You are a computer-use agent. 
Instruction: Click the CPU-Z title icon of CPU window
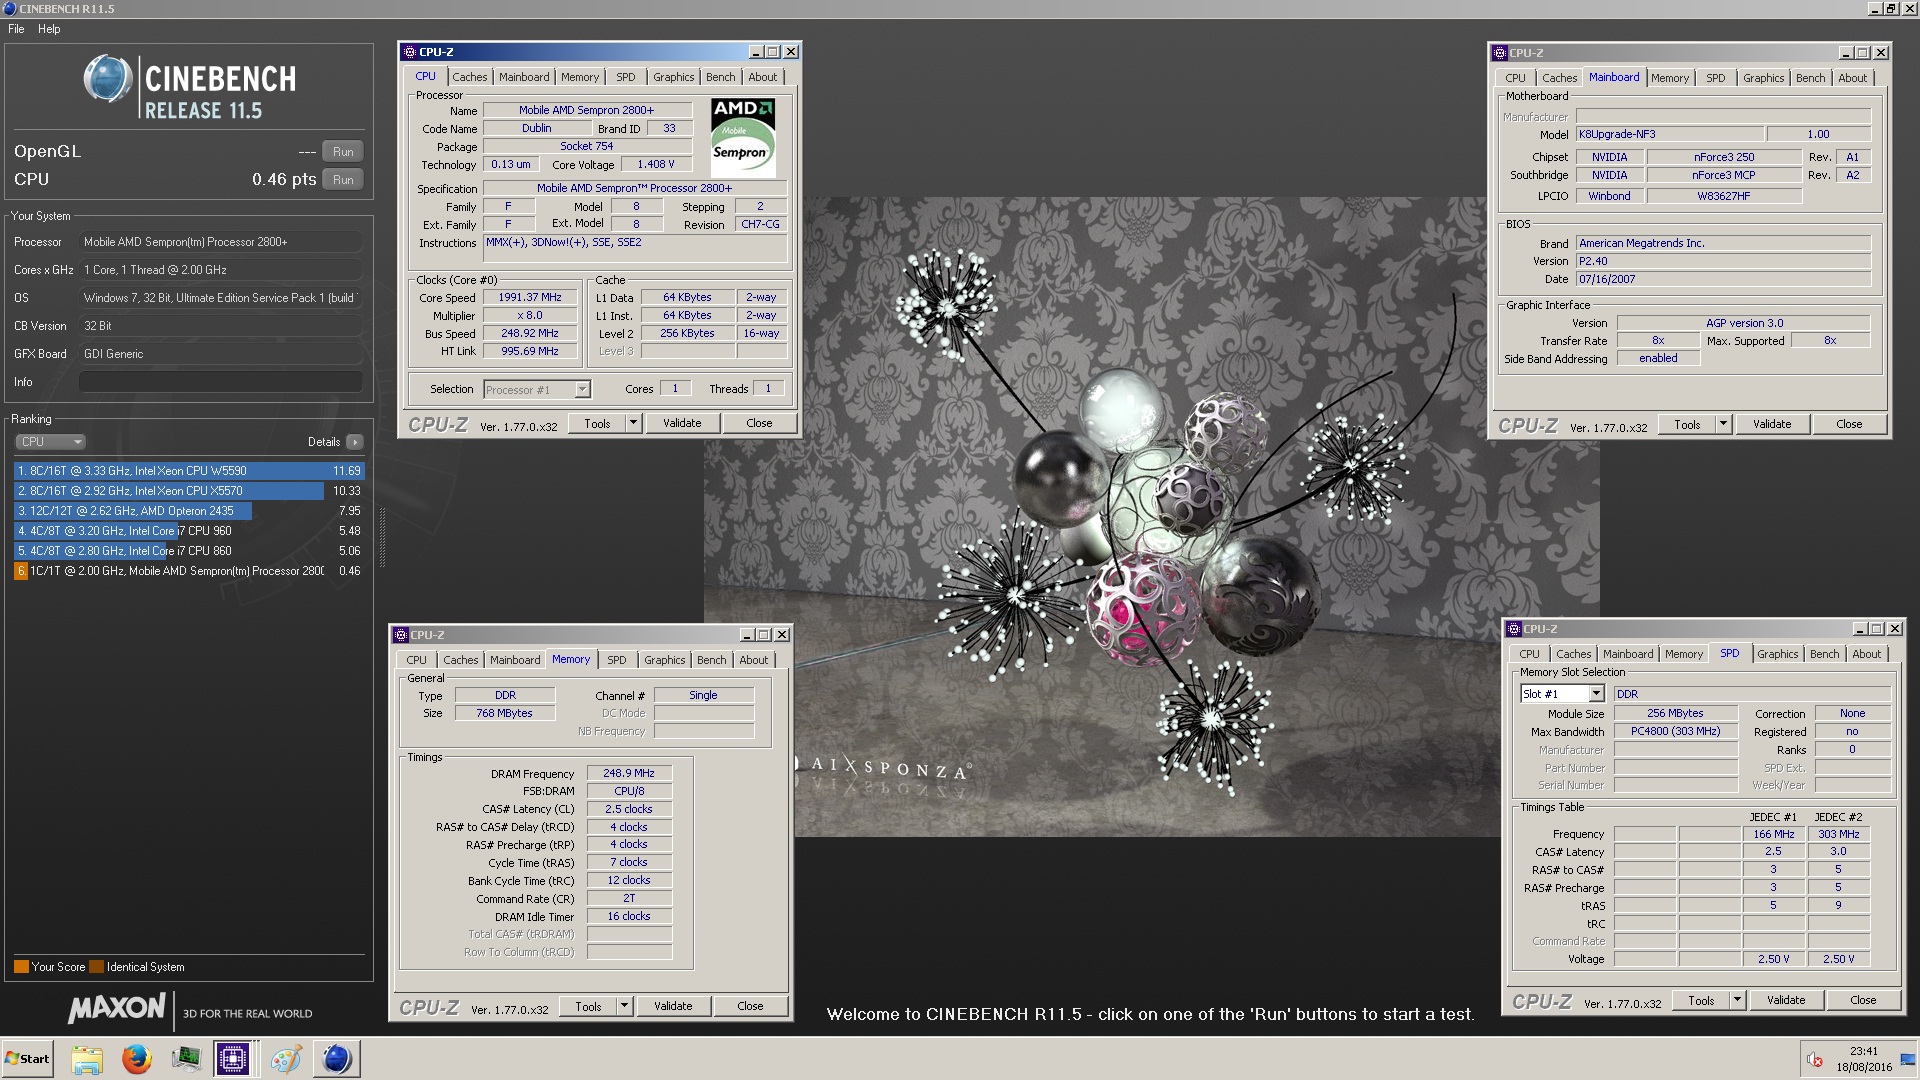click(x=408, y=52)
